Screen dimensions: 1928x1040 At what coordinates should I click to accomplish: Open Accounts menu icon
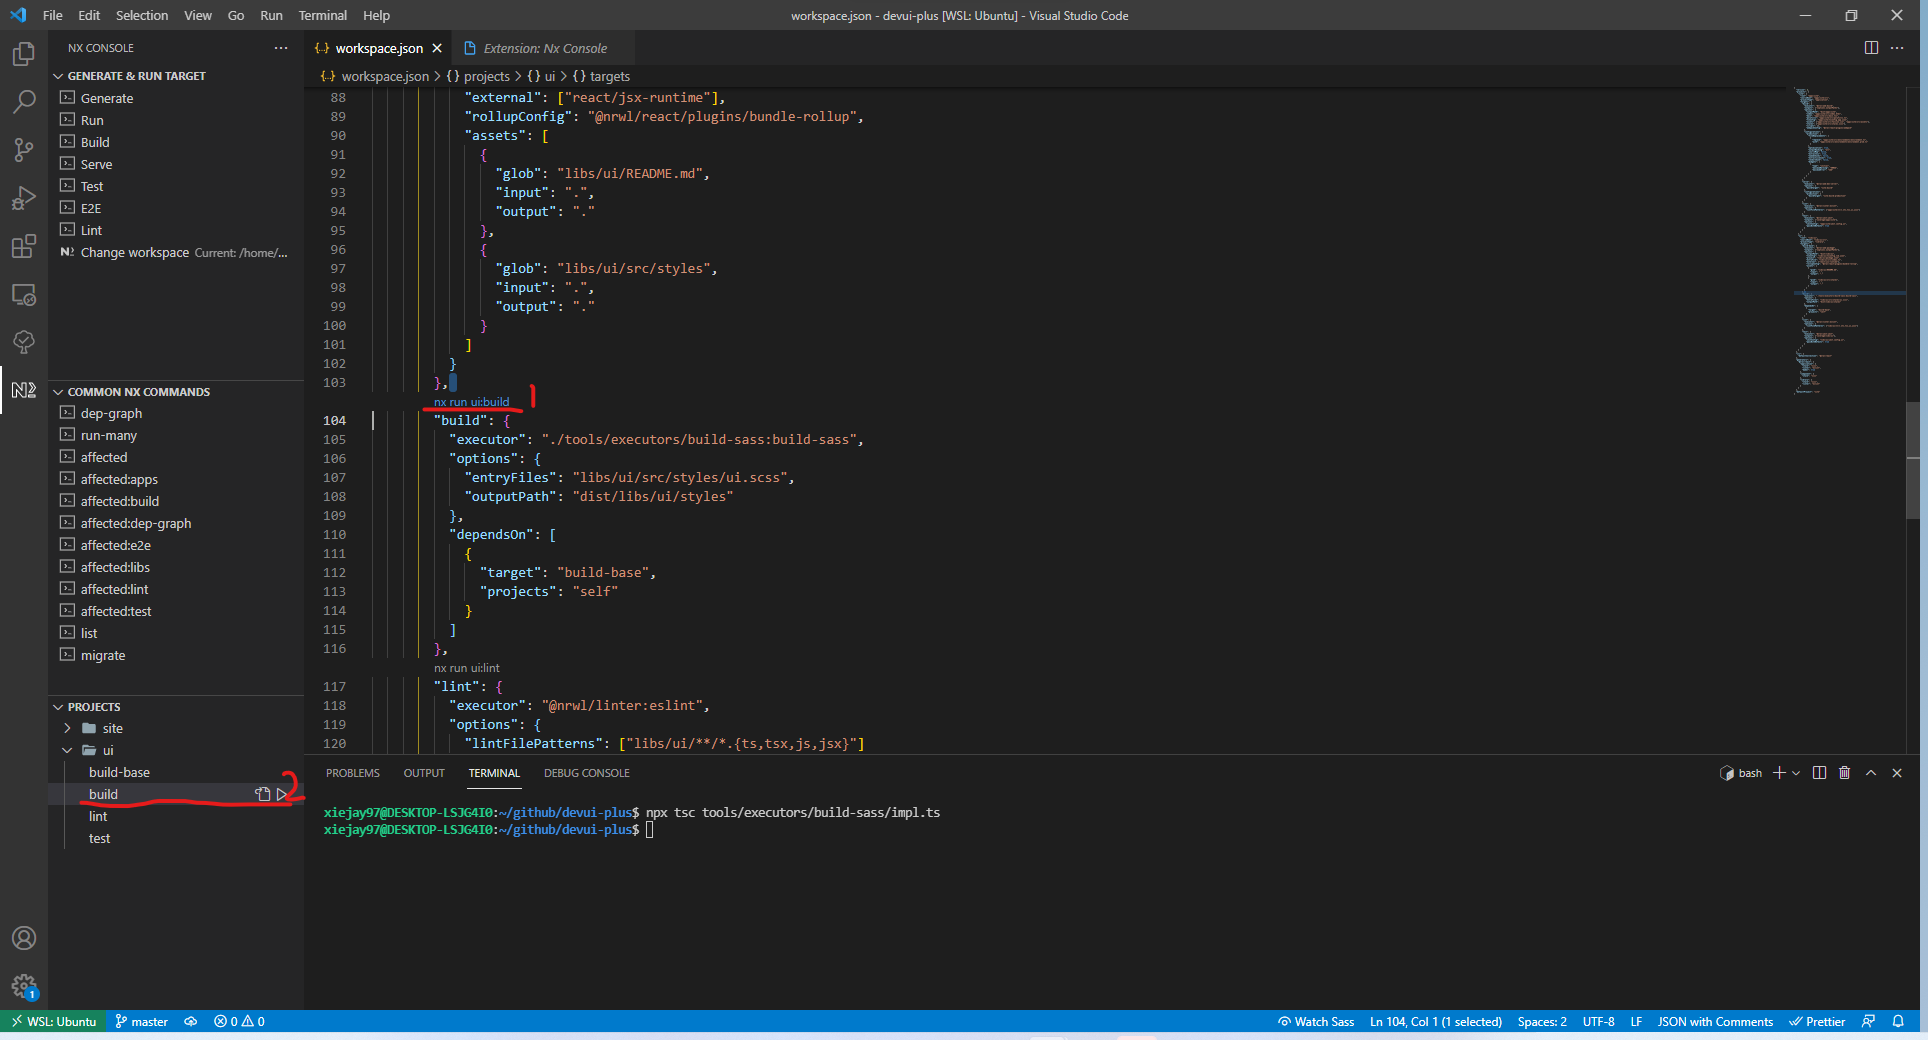(24, 938)
